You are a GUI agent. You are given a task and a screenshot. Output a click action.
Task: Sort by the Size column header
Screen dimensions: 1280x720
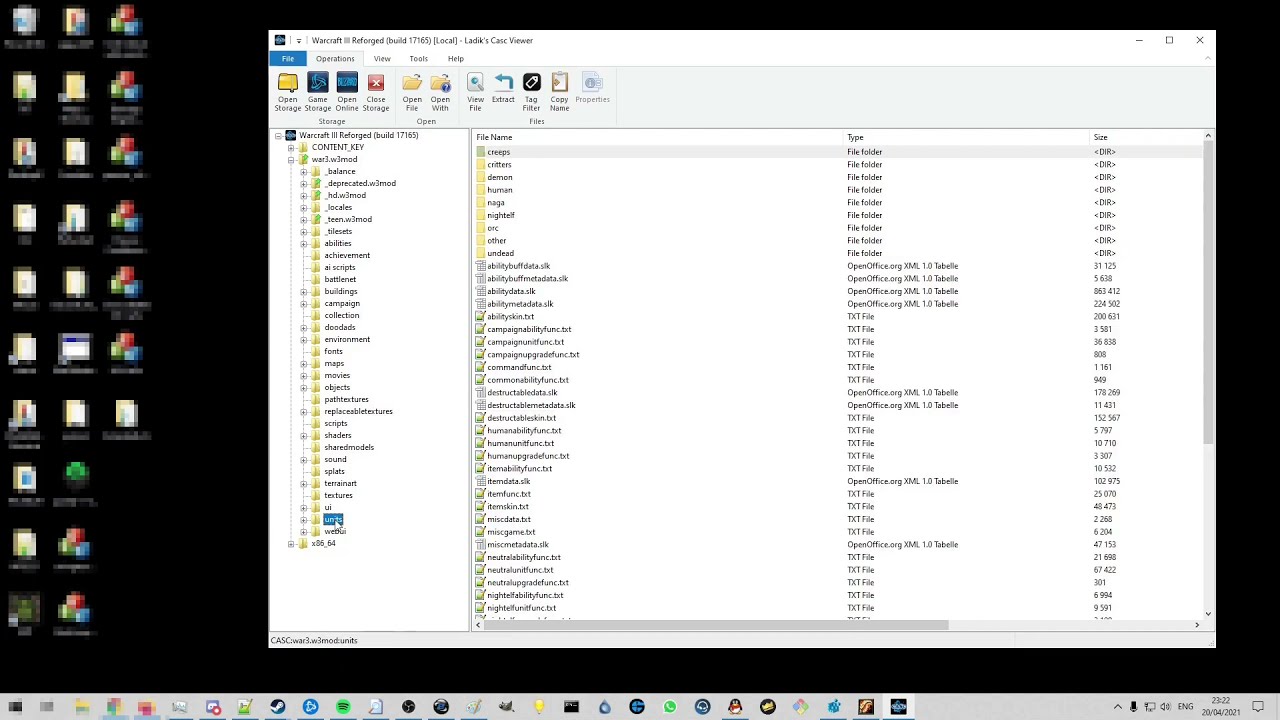[1145, 137]
